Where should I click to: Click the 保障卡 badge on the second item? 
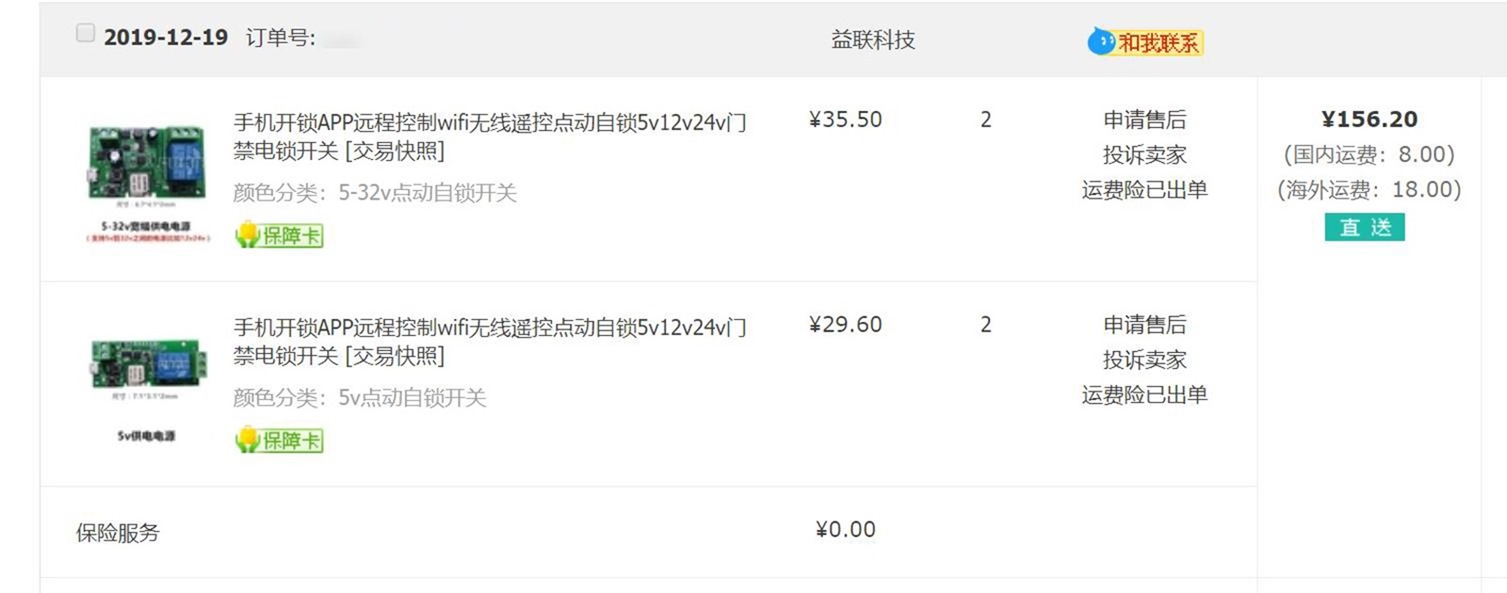pos(279,440)
